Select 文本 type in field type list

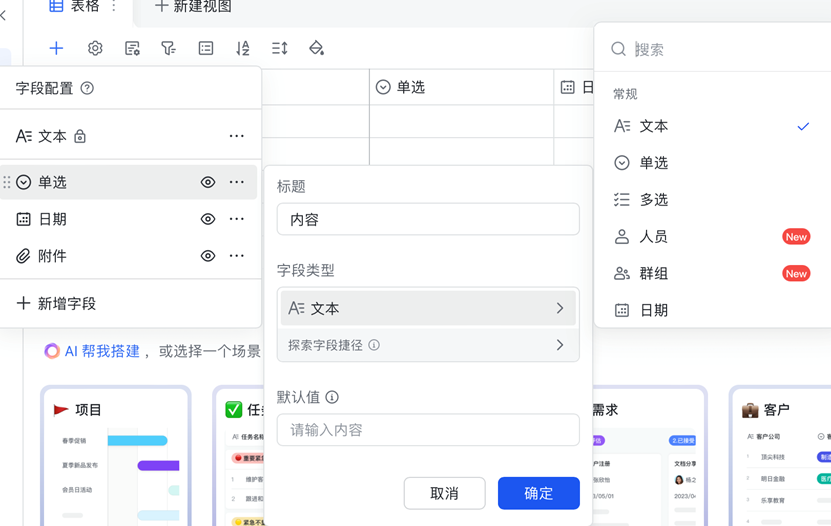[x=712, y=126]
